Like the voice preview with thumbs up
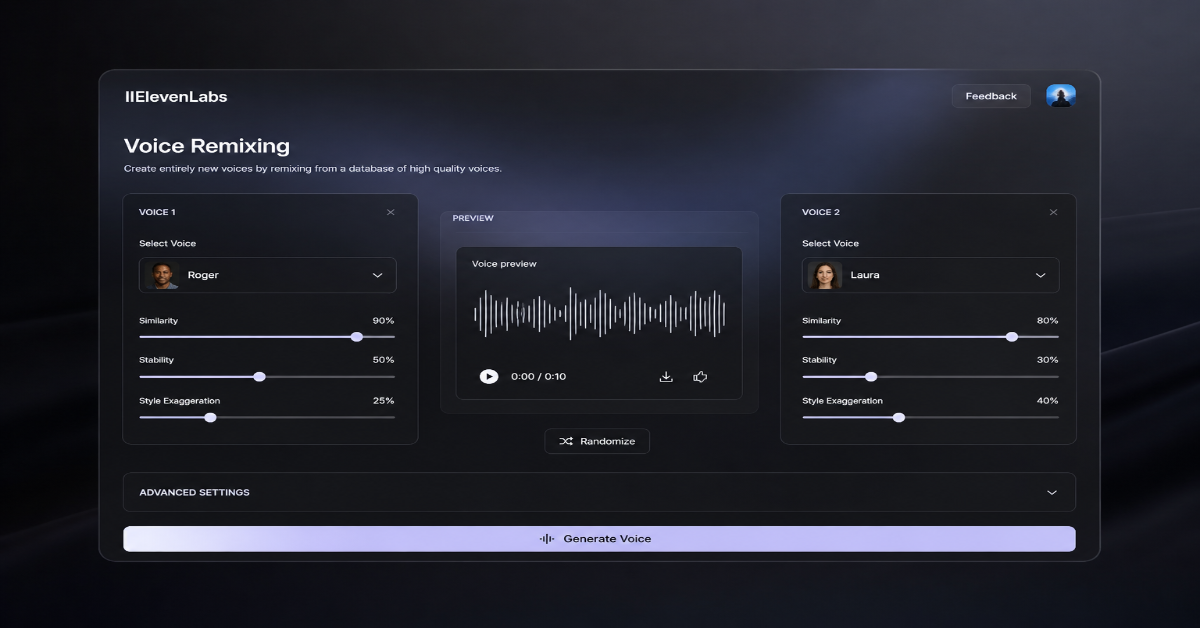Viewport: 1200px width, 628px height. [700, 376]
